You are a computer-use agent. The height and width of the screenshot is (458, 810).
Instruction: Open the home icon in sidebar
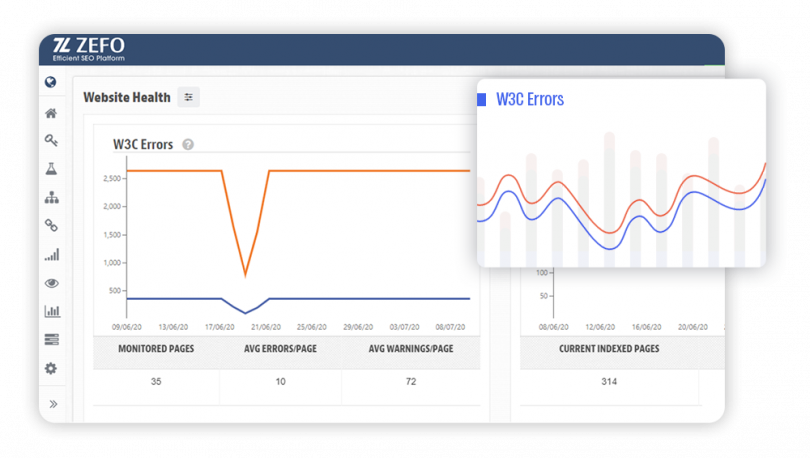coord(51,113)
